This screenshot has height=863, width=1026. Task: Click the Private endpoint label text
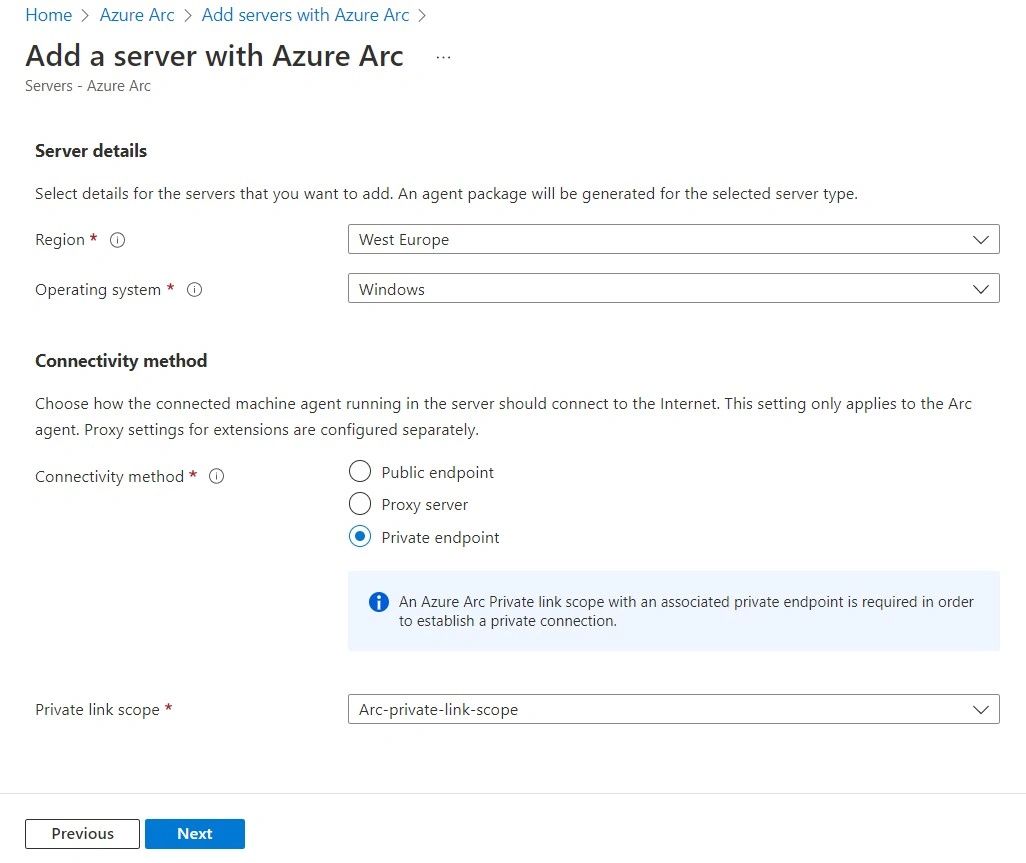point(440,538)
